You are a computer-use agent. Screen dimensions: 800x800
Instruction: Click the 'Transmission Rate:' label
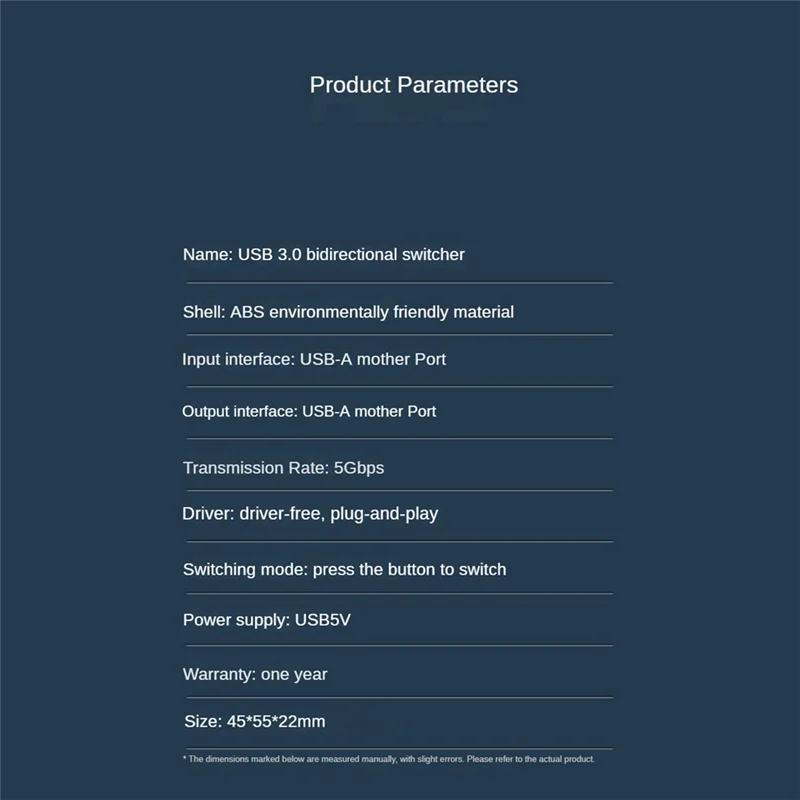tap(255, 468)
